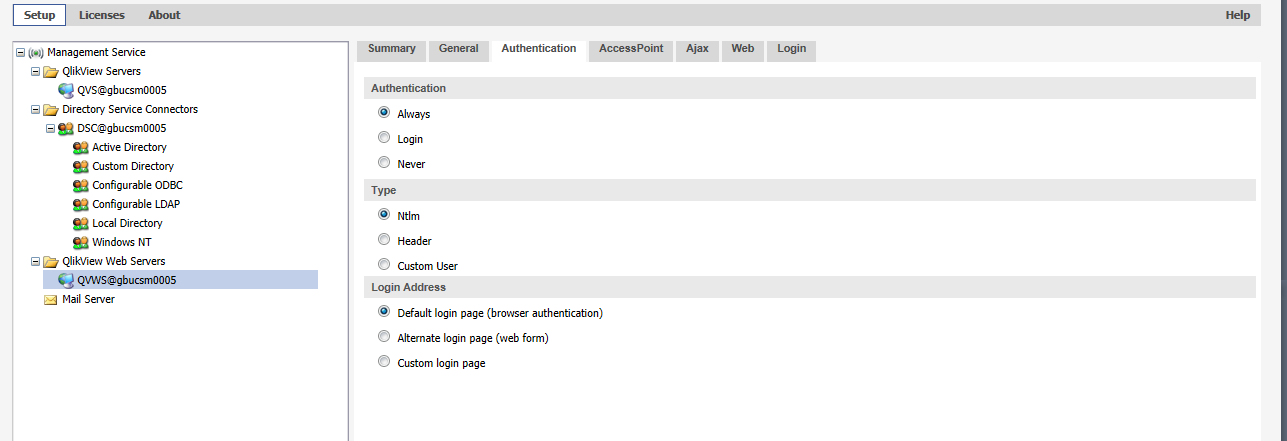Collapse the Management Service root node
This screenshot has height=441, width=1287.
click(x=21, y=52)
